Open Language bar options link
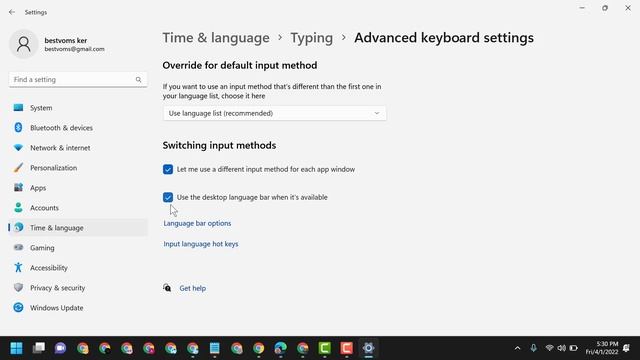This screenshot has width=640, height=360. click(197, 223)
